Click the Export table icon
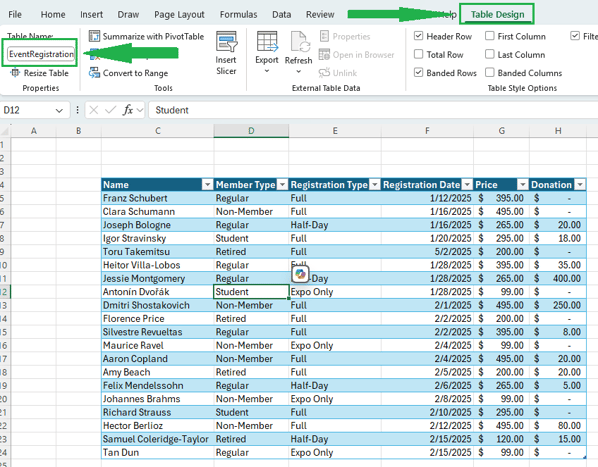Viewport: 598px width, 467px height. tap(267, 42)
